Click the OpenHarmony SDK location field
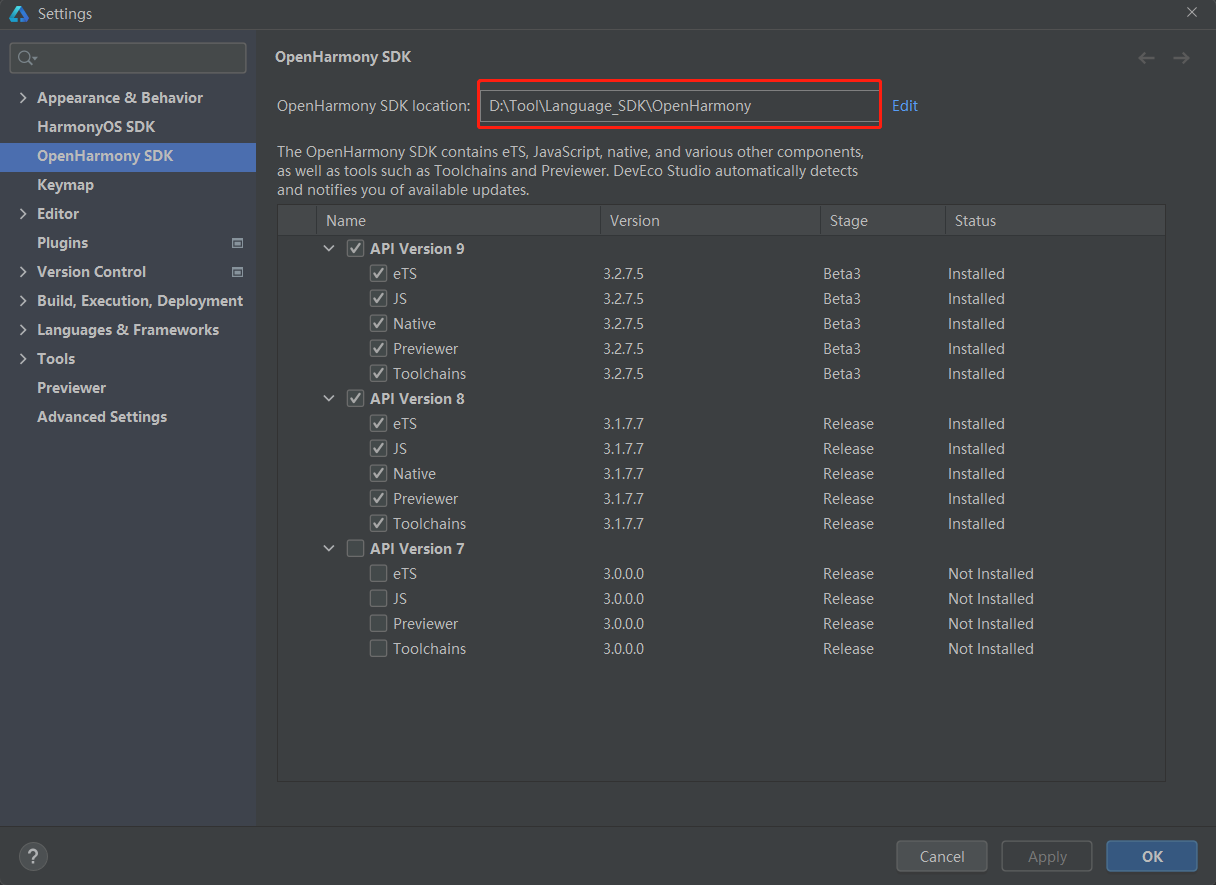This screenshot has width=1216, height=885. click(678, 106)
